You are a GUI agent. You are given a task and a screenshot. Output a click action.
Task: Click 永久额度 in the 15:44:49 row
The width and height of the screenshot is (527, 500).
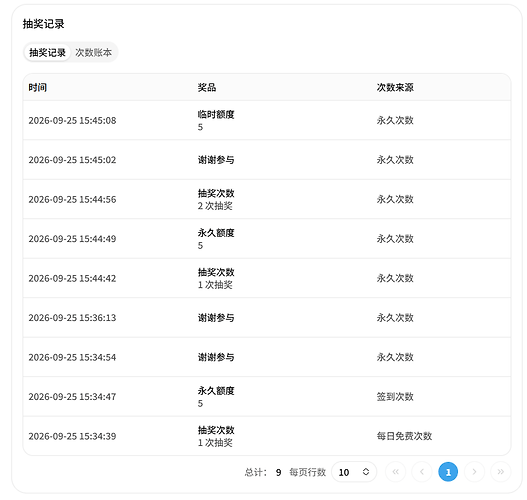(x=216, y=233)
